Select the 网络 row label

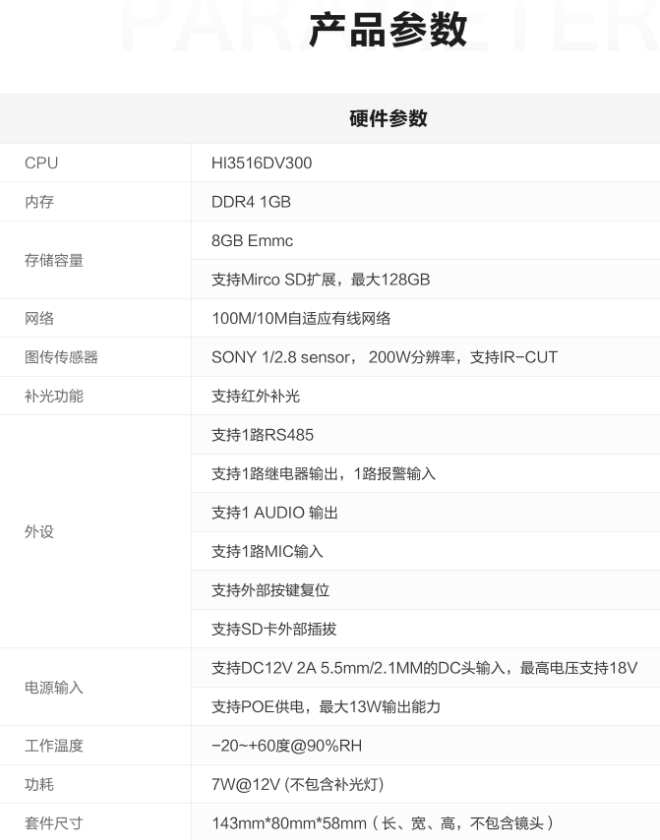[39, 318]
